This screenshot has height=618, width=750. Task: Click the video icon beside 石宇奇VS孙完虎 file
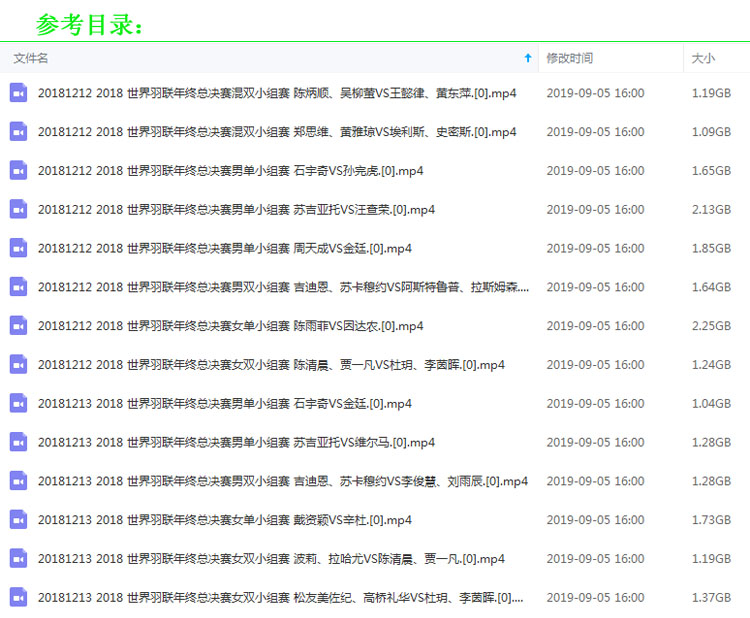tap(18, 171)
